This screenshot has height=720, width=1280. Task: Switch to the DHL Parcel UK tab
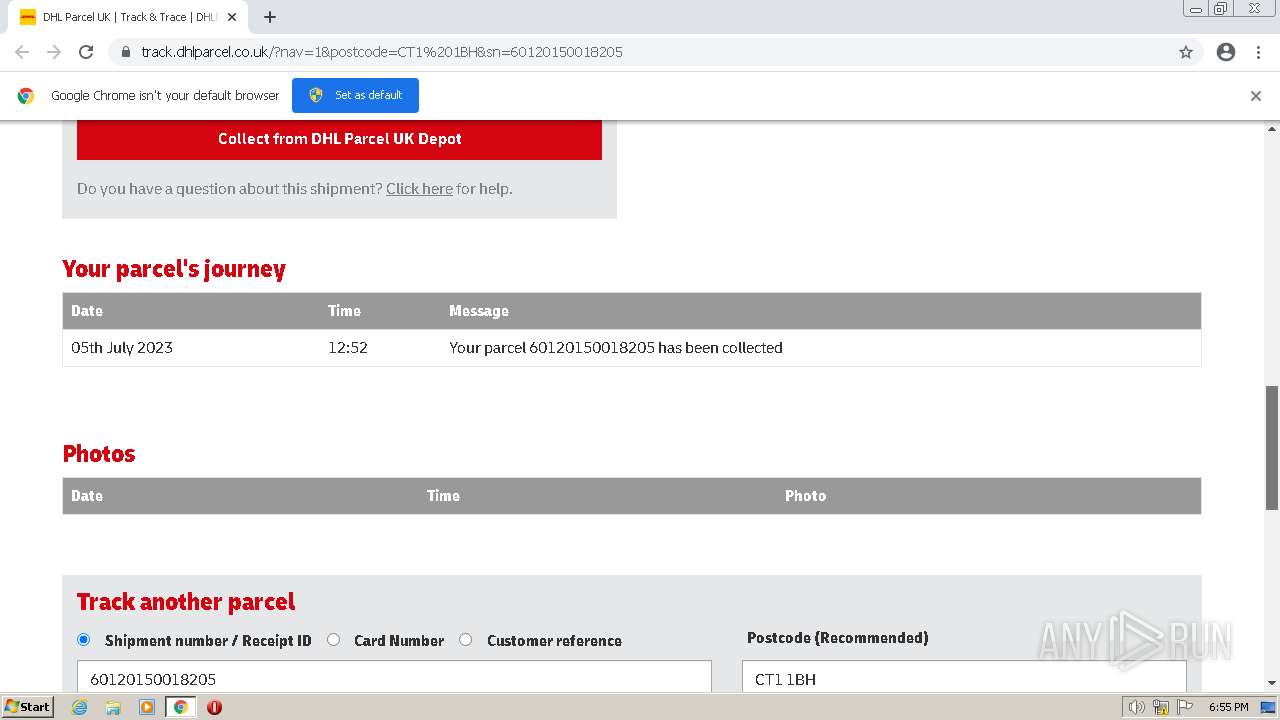tap(128, 17)
